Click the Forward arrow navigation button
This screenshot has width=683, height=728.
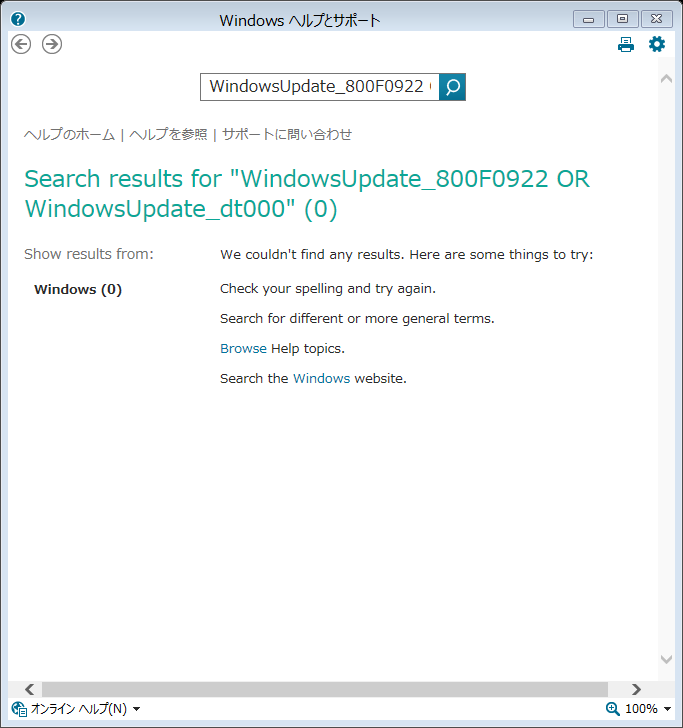tap(52, 44)
